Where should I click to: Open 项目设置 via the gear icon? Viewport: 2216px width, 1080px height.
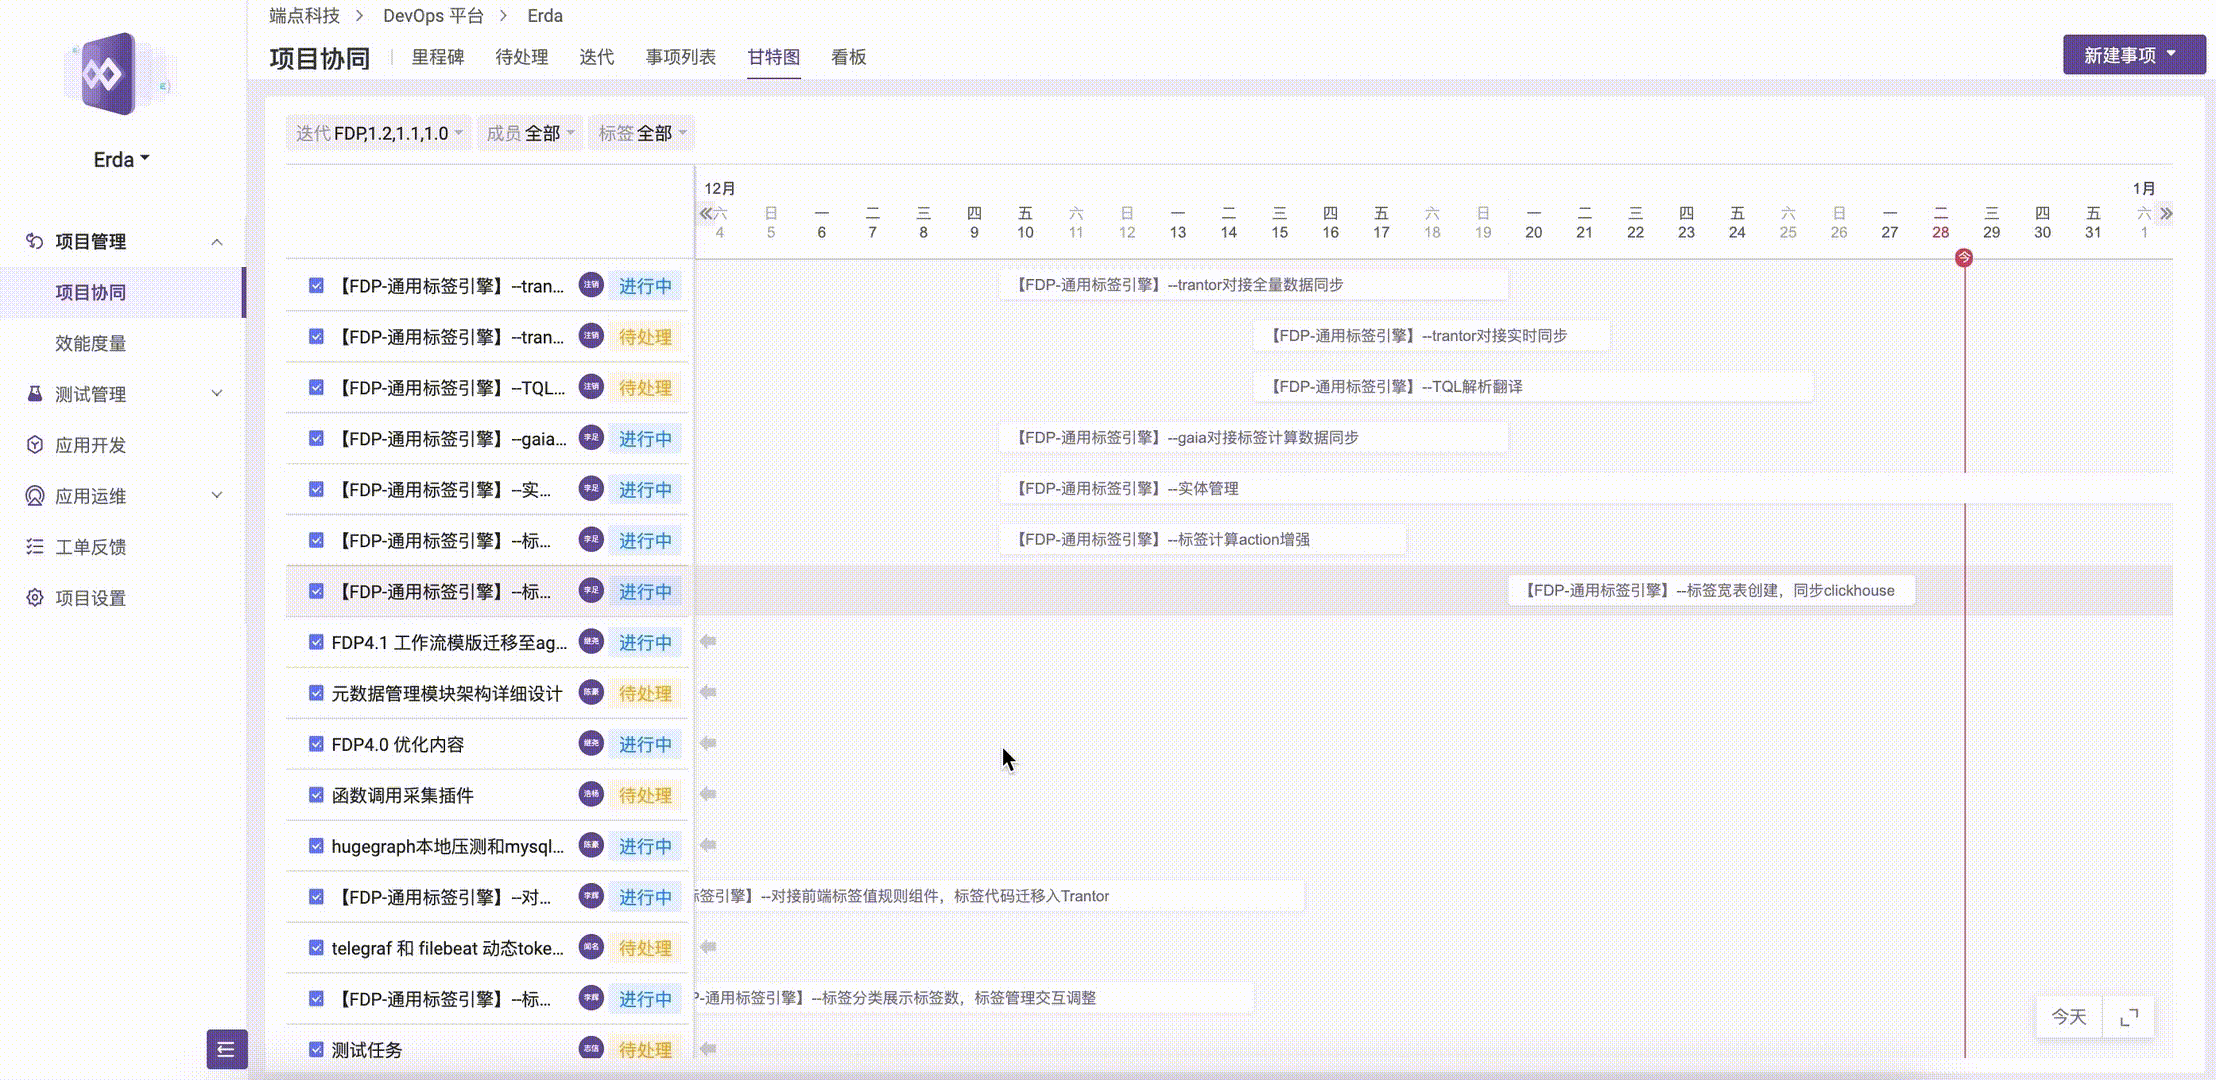tap(33, 597)
